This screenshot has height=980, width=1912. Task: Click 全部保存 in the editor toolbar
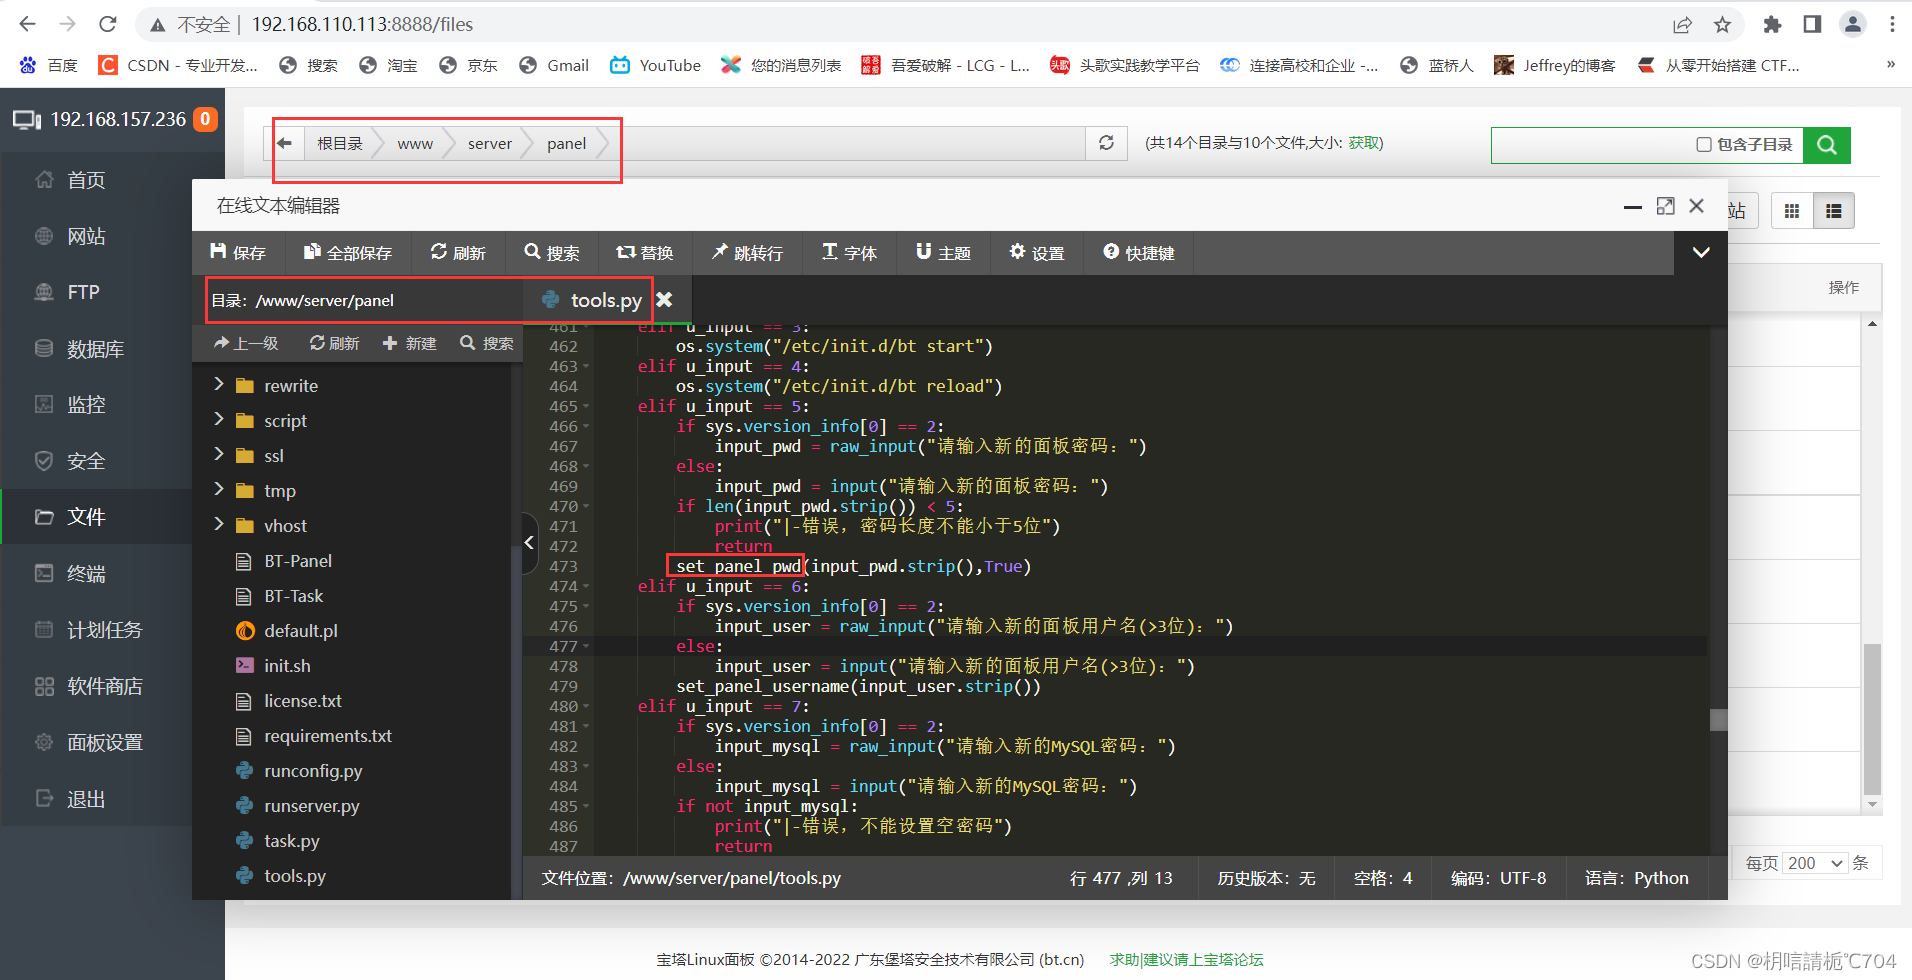[x=348, y=253]
